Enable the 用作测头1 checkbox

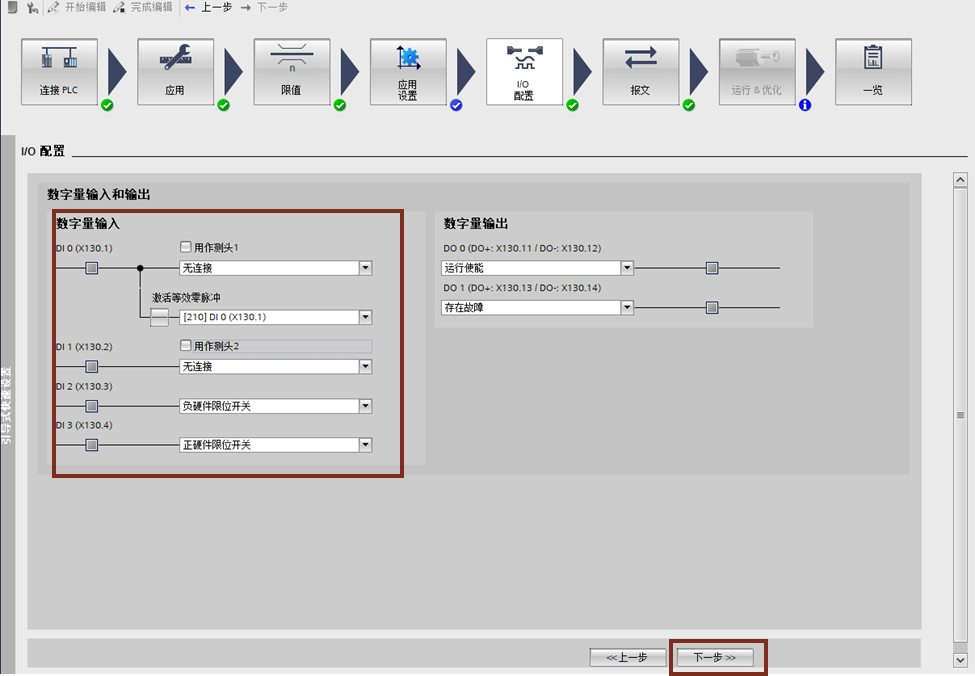(186, 247)
